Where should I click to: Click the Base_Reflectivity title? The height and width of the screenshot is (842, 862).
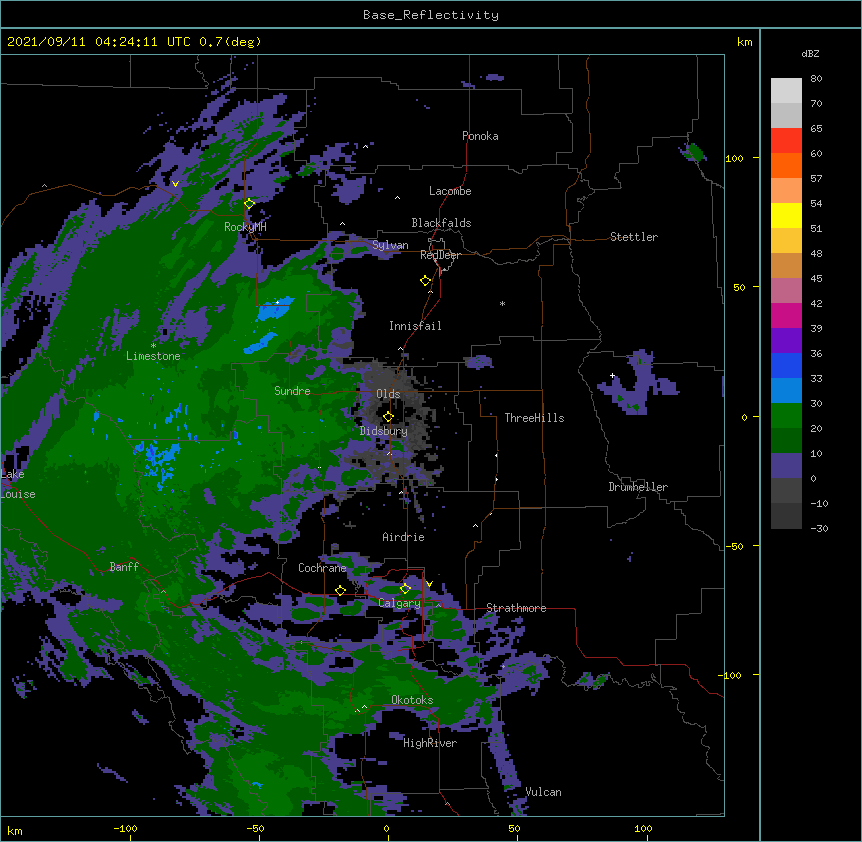pyautogui.click(x=431, y=15)
